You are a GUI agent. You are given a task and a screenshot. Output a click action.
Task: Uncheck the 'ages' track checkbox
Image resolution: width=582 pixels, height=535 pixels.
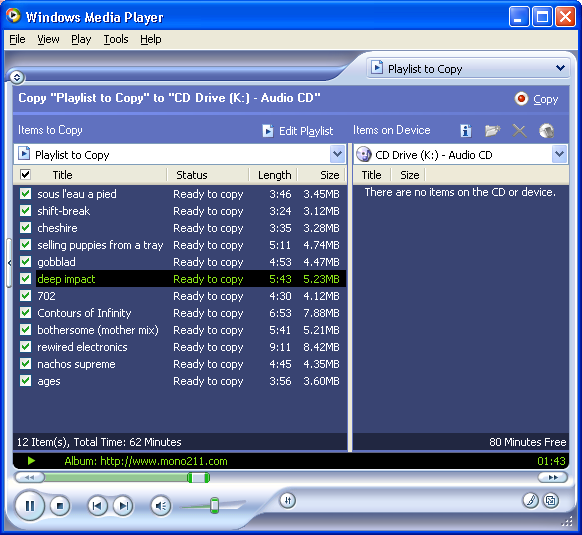(x=25, y=381)
